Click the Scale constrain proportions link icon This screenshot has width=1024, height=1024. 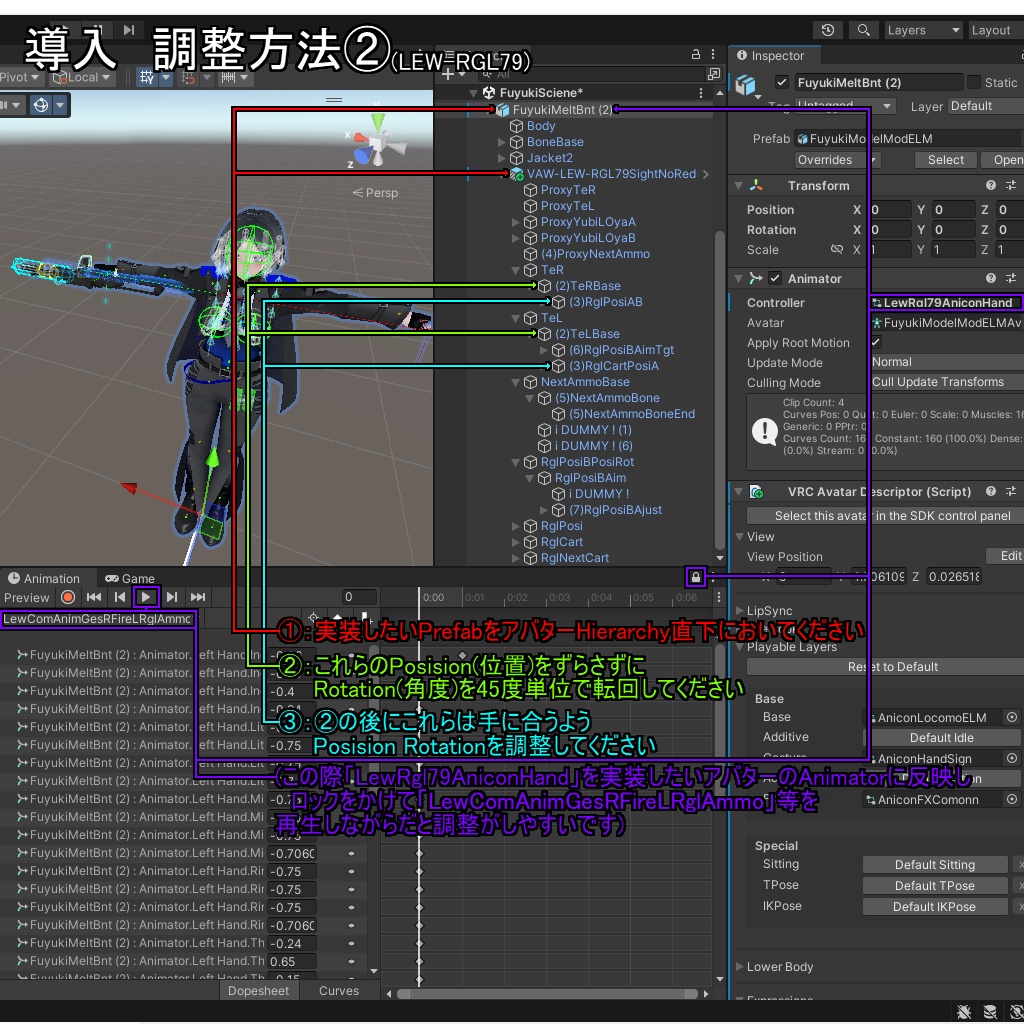[x=837, y=249]
